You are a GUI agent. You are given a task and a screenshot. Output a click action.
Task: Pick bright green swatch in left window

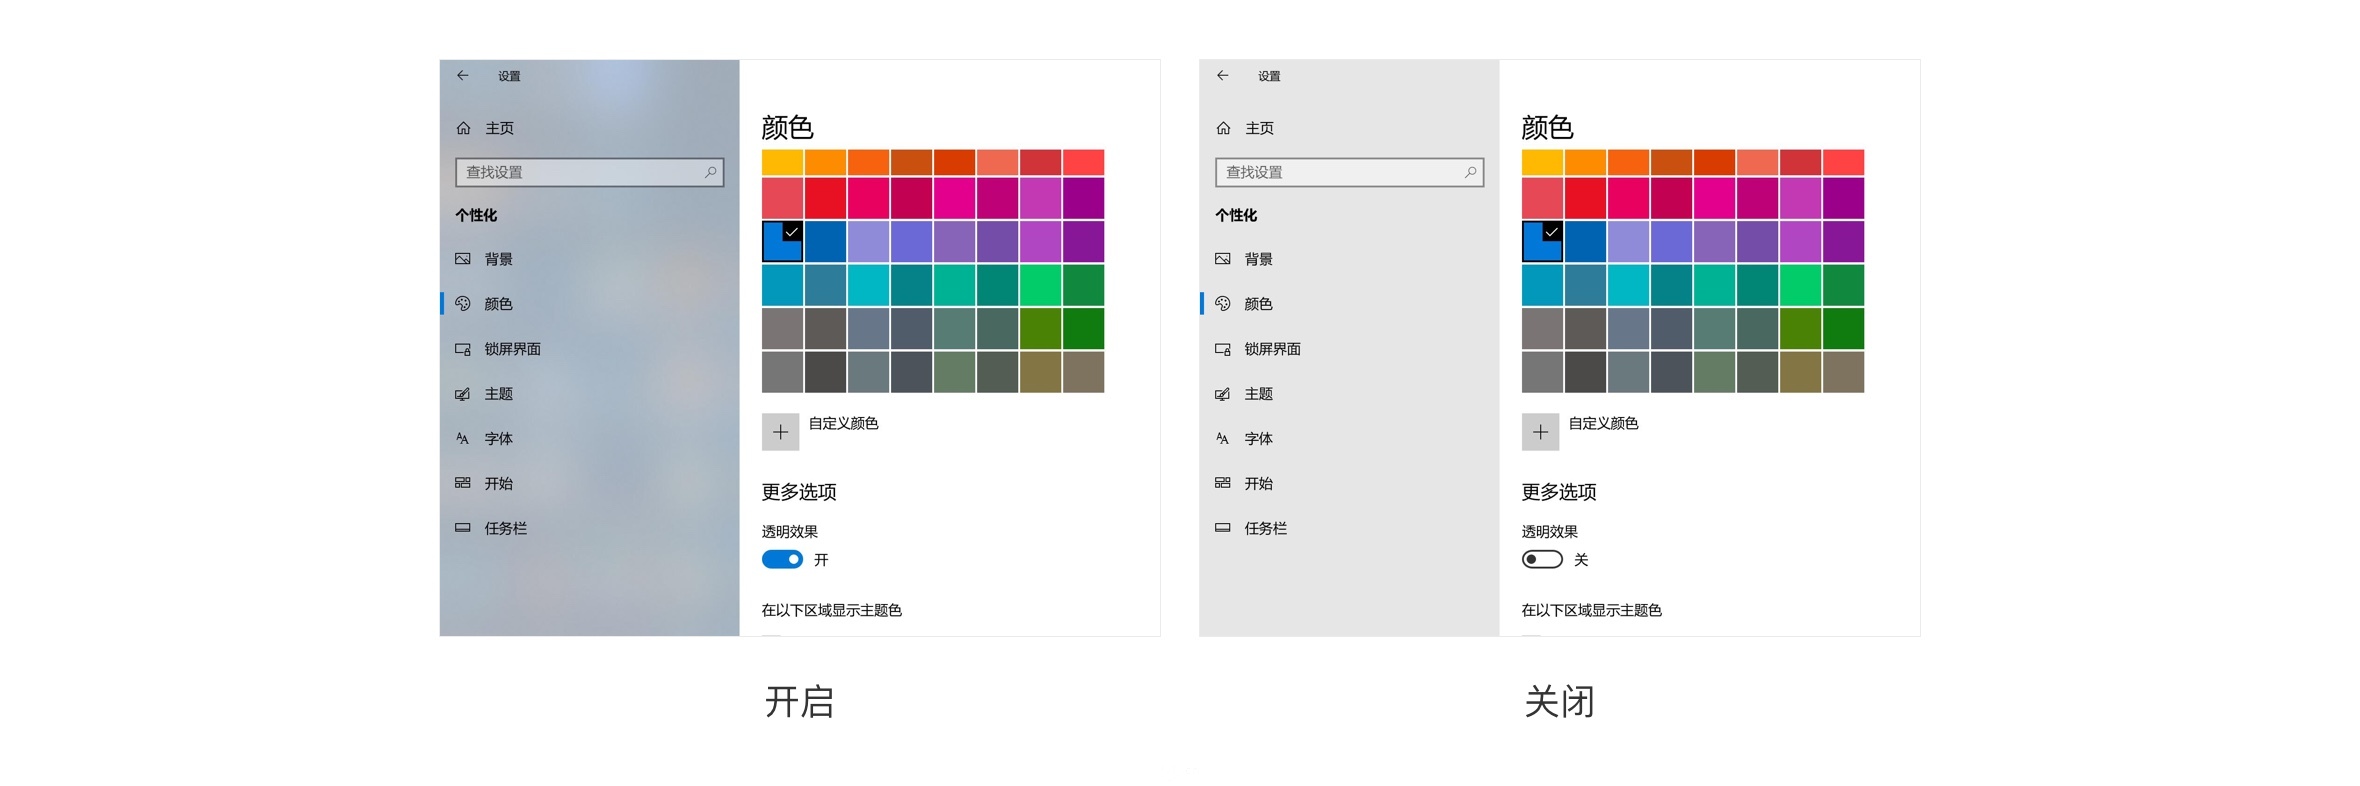(x=1040, y=285)
